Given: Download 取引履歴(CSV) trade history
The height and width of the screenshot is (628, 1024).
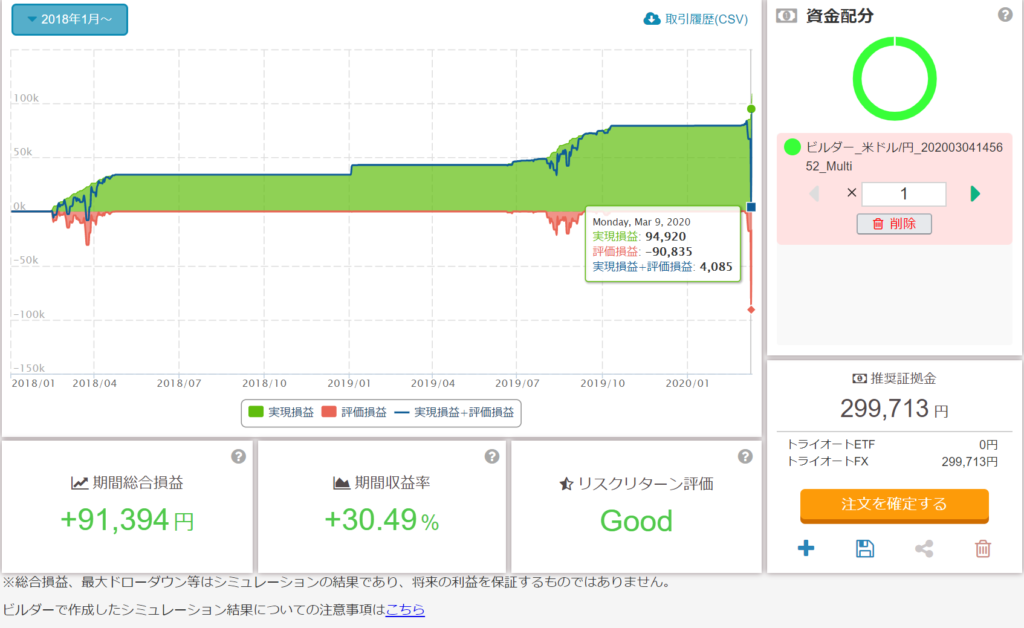Looking at the screenshot, I should [695, 19].
